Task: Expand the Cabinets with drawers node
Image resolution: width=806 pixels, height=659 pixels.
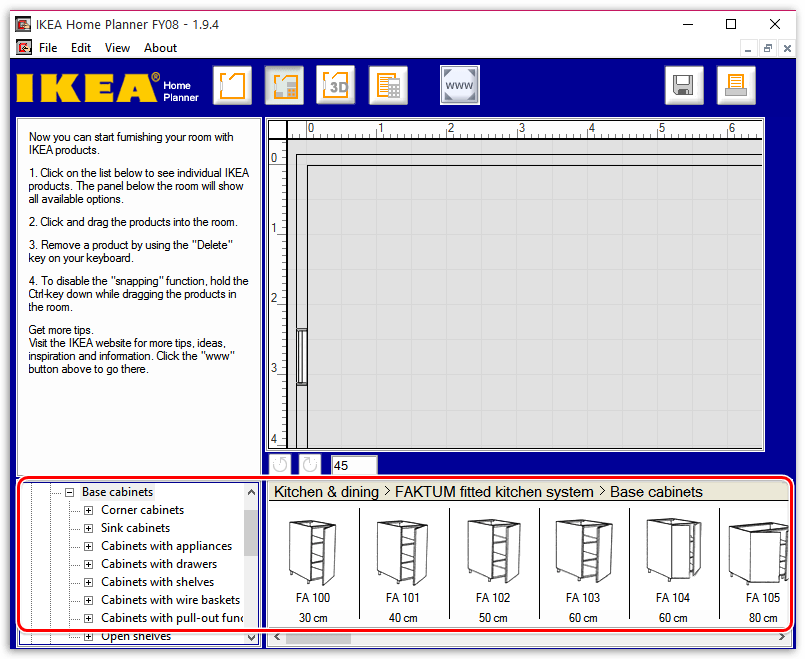Action: click(89, 564)
